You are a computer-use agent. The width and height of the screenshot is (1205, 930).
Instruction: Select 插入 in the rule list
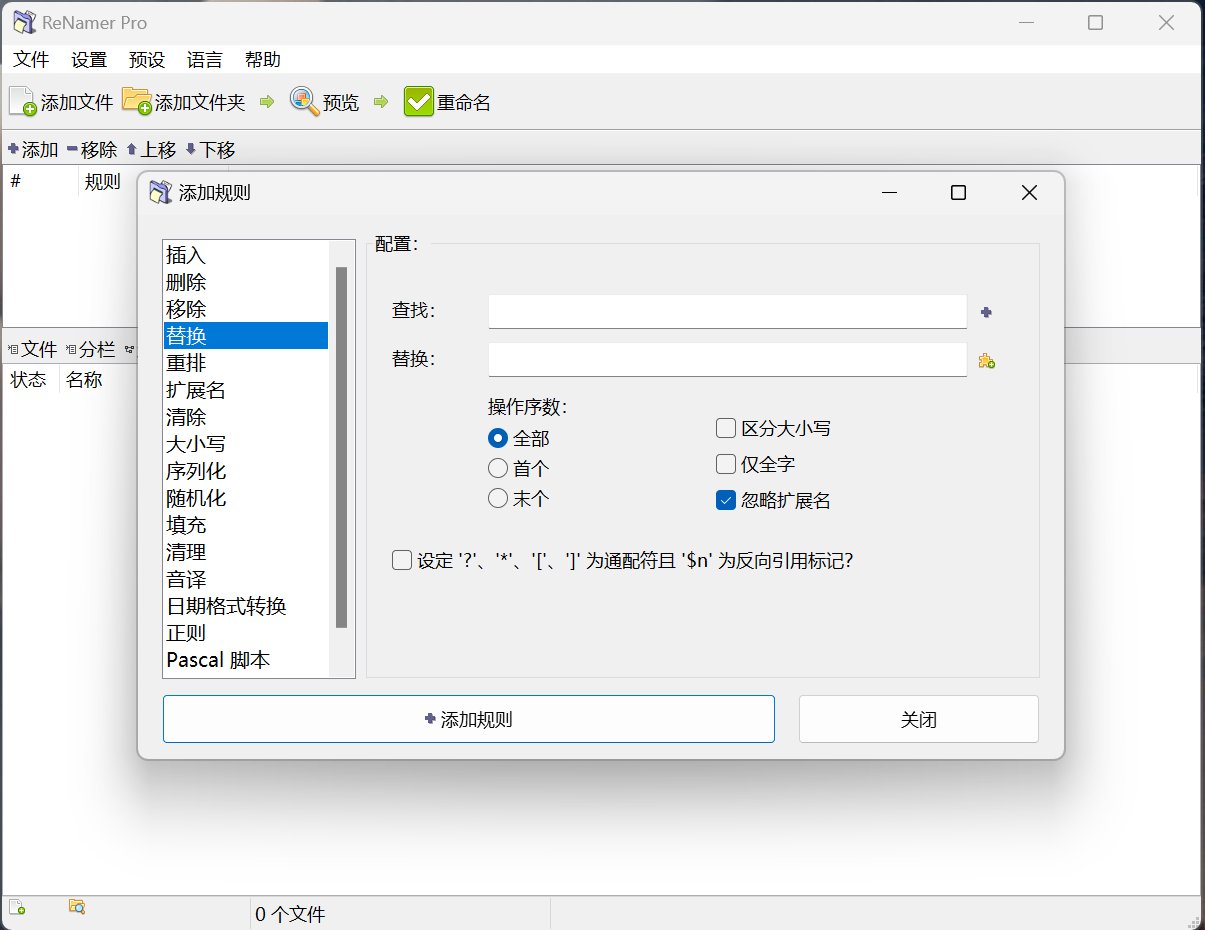pyautogui.click(x=246, y=255)
